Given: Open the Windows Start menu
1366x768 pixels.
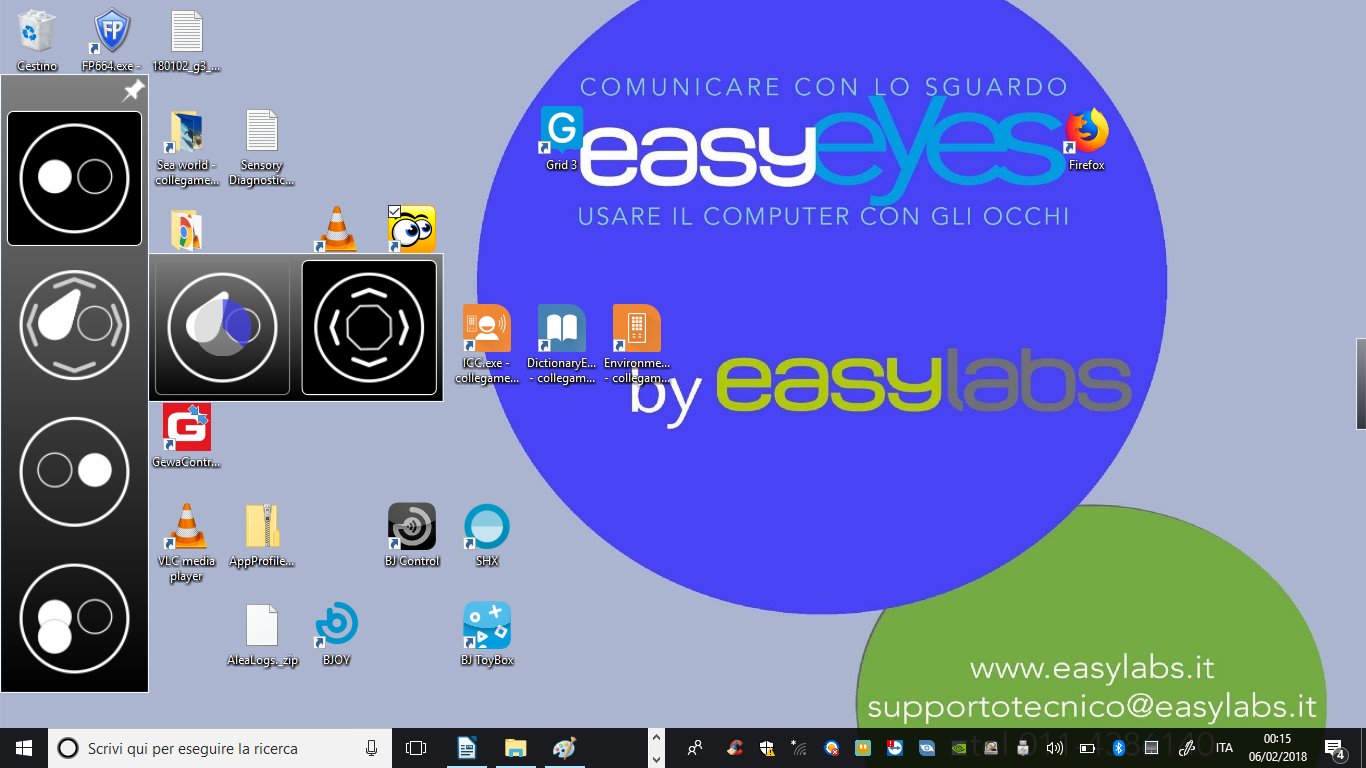Looking at the screenshot, I should (x=24, y=748).
